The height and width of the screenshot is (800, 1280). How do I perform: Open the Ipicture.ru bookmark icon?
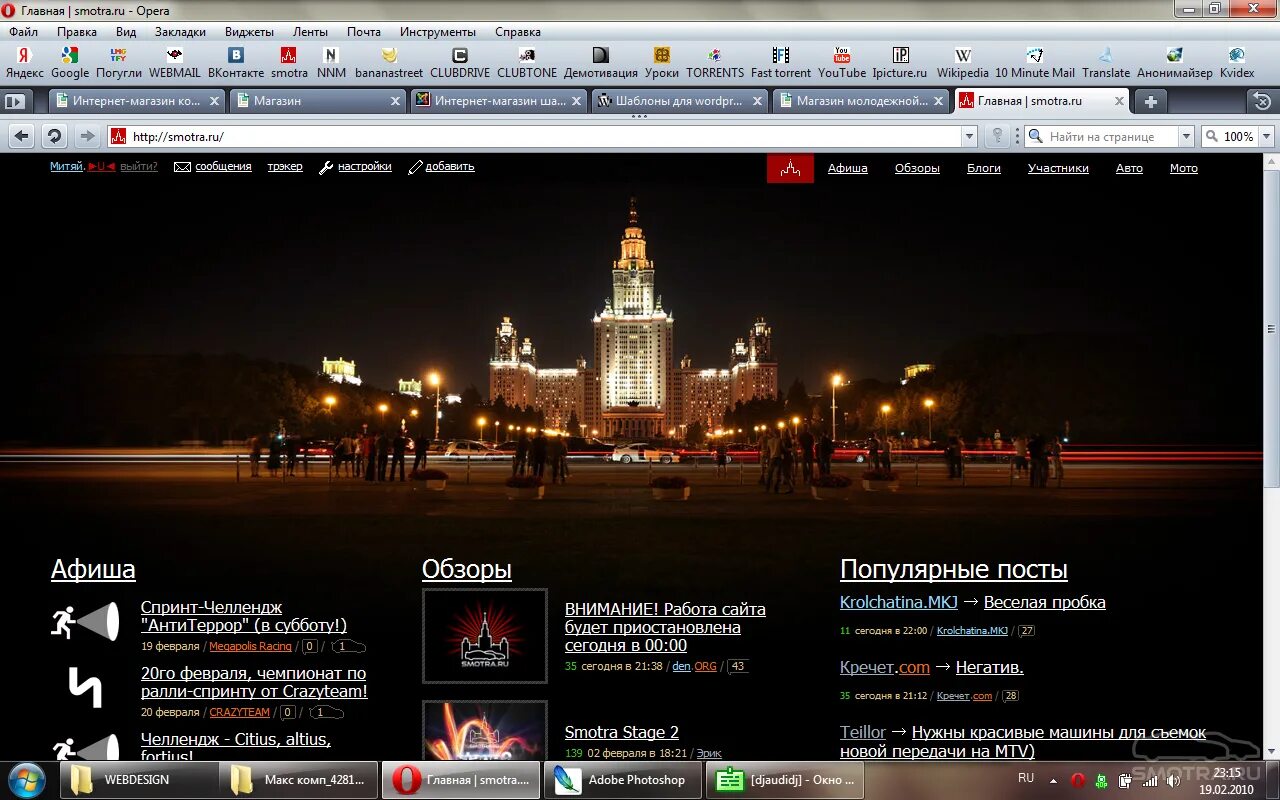coord(900,55)
